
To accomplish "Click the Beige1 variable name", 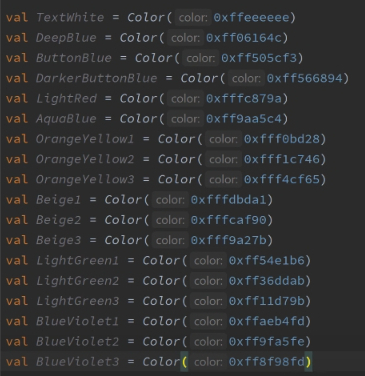I will 58,200.
